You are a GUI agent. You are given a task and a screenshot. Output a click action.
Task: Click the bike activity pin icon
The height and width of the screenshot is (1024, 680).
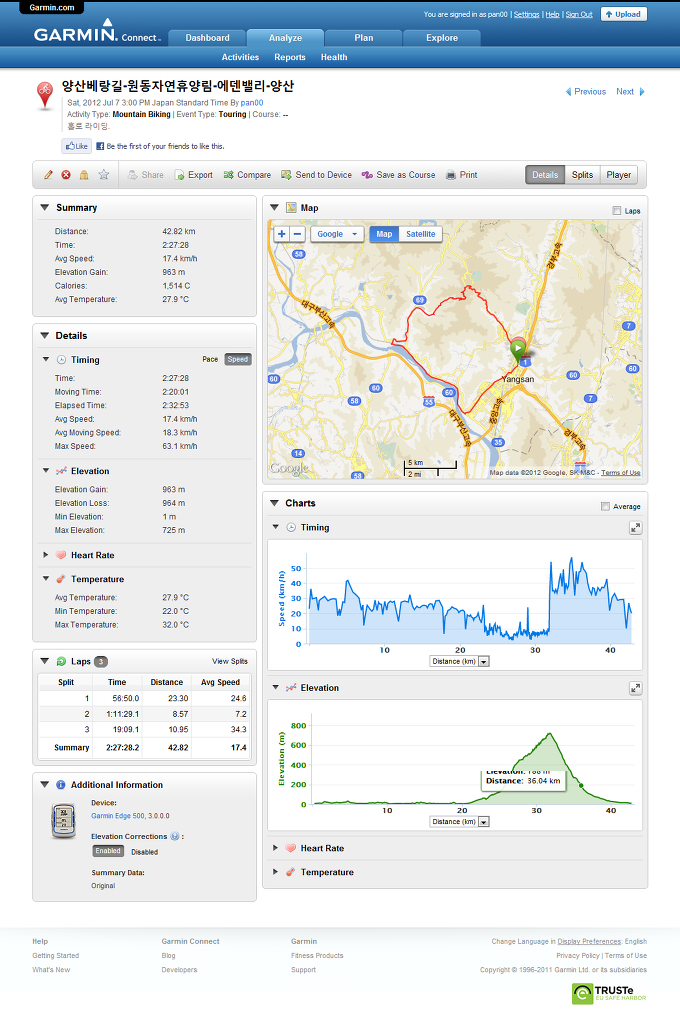pos(44,95)
